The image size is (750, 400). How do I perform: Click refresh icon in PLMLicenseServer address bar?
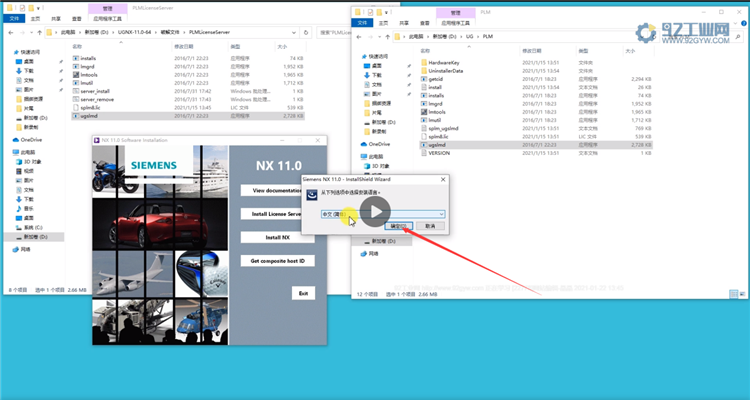click(x=306, y=33)
